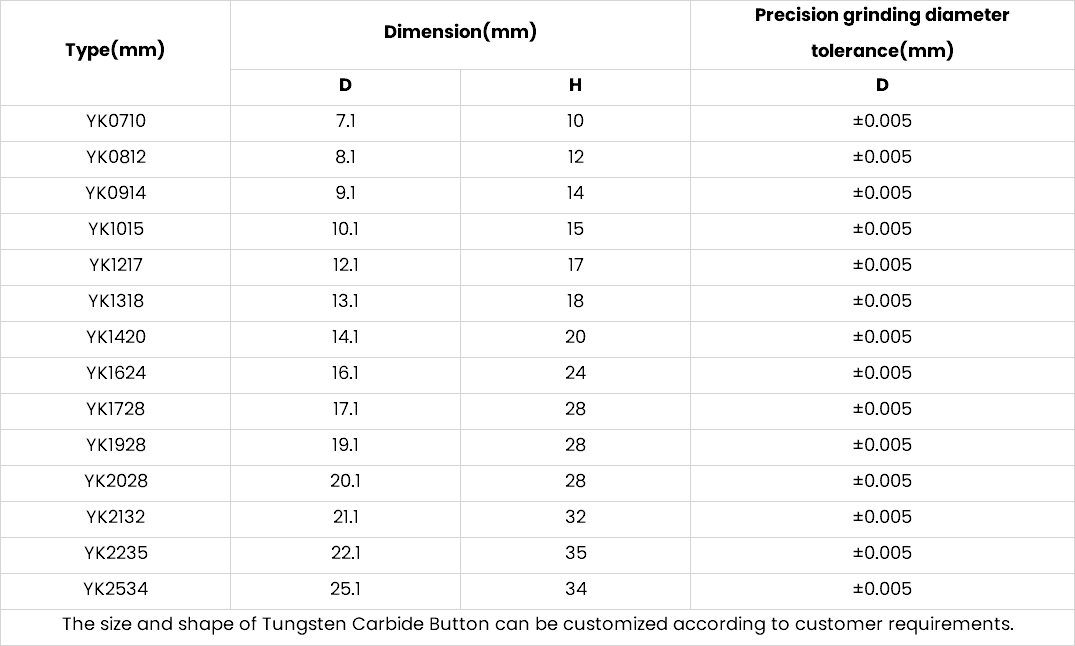
Task: Click the height value 17
Action: (575, 265)
